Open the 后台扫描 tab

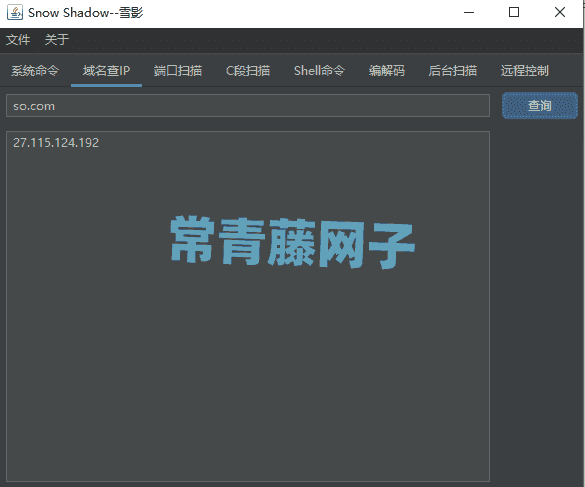(x=453, y=71)
